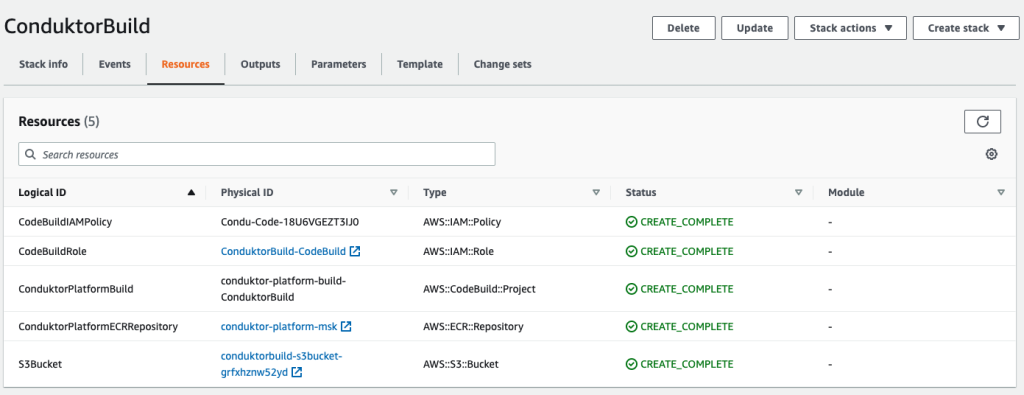Select ConduktorPlatformECRRepository logical ID cell

click(98, 326)
